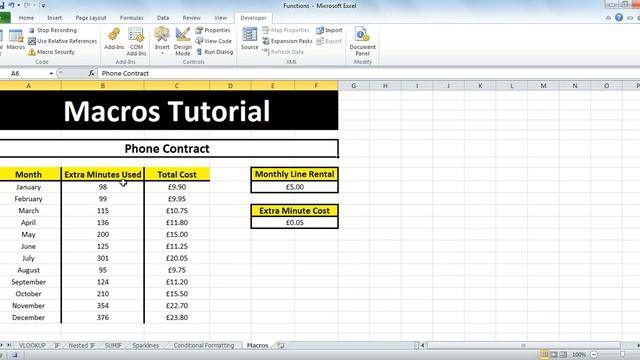
Task: Select the July minutes cell 301
Action: click(x=102, y=258)
